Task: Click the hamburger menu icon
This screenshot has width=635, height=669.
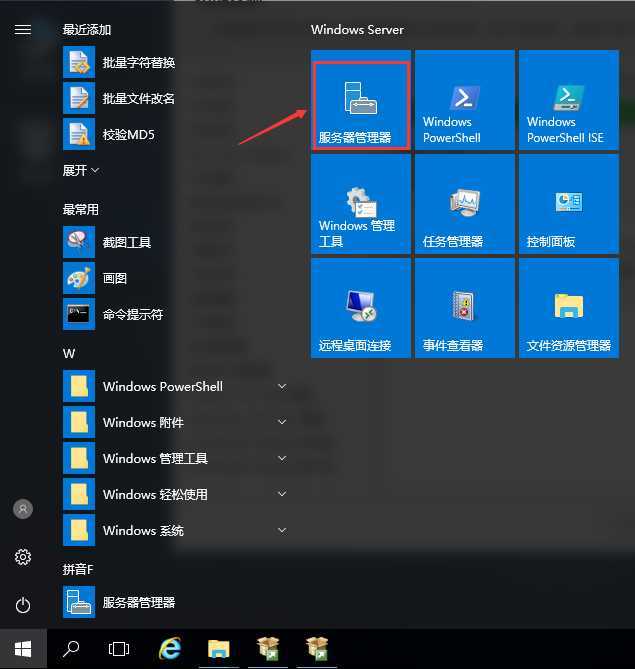Action: click(x=23, y=29)
